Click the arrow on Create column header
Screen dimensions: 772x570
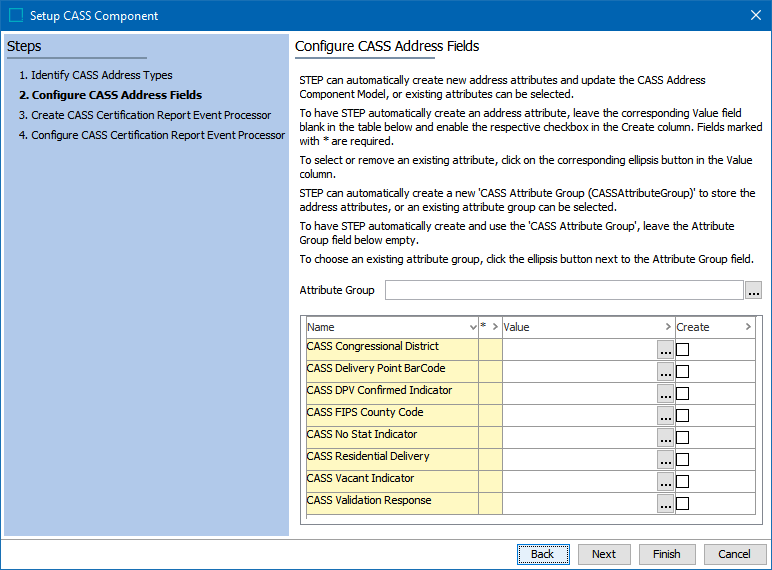(748, 327)
